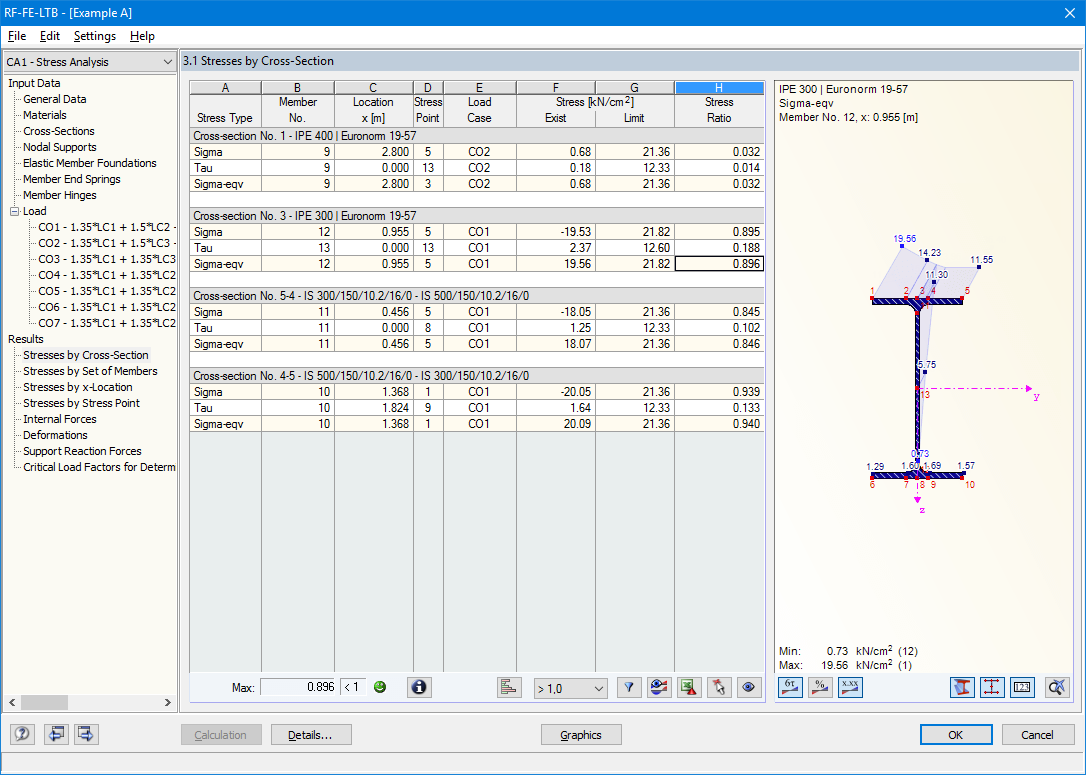Click the filter funnel icon

point(629,688)
